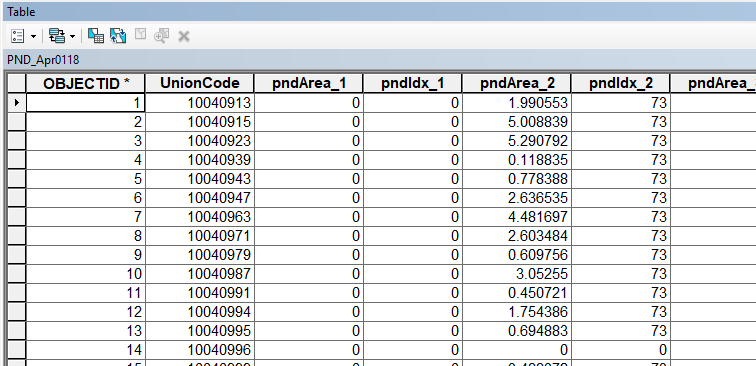Viewport: 756px width, 366px height.
Task: Click the pndArea_2 column header
Action: [x=517, y=83]
